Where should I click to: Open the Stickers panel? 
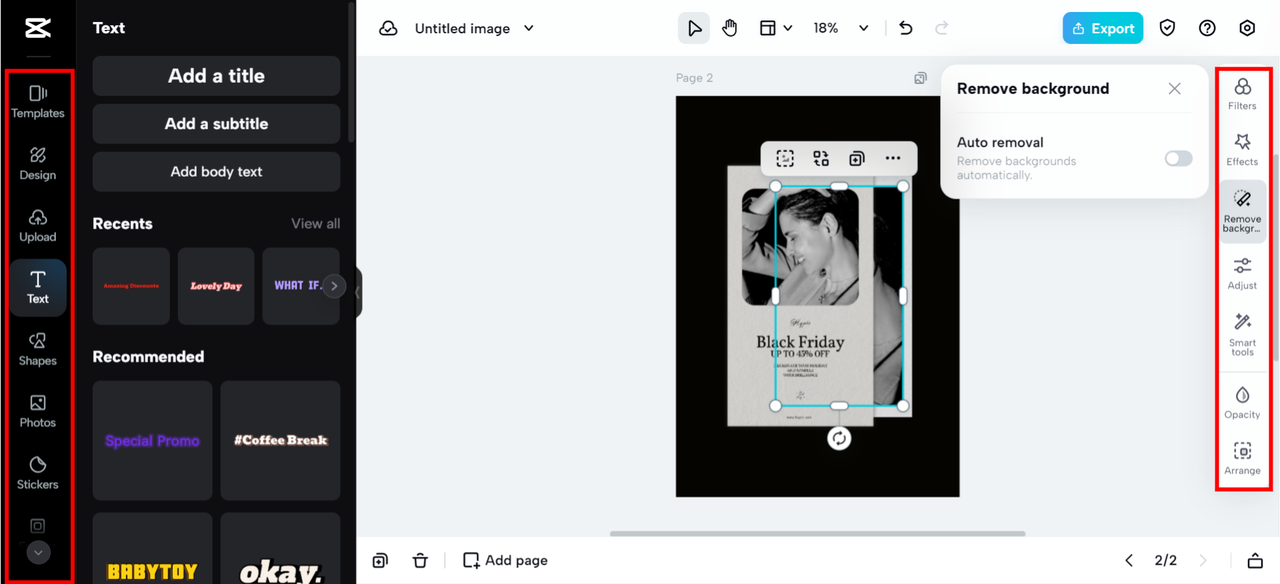[38, 473]
